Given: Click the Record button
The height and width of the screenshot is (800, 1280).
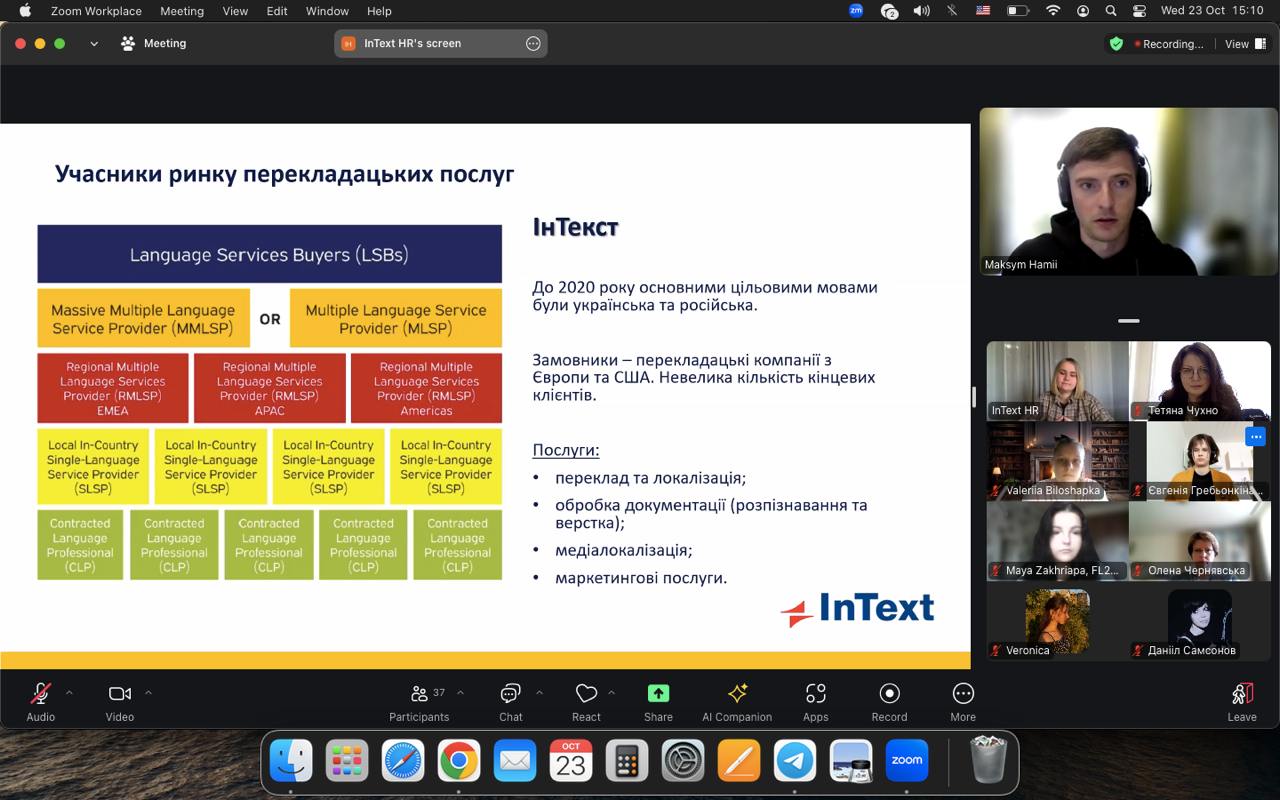Looking at the screenshot, I should click(889, 701).
